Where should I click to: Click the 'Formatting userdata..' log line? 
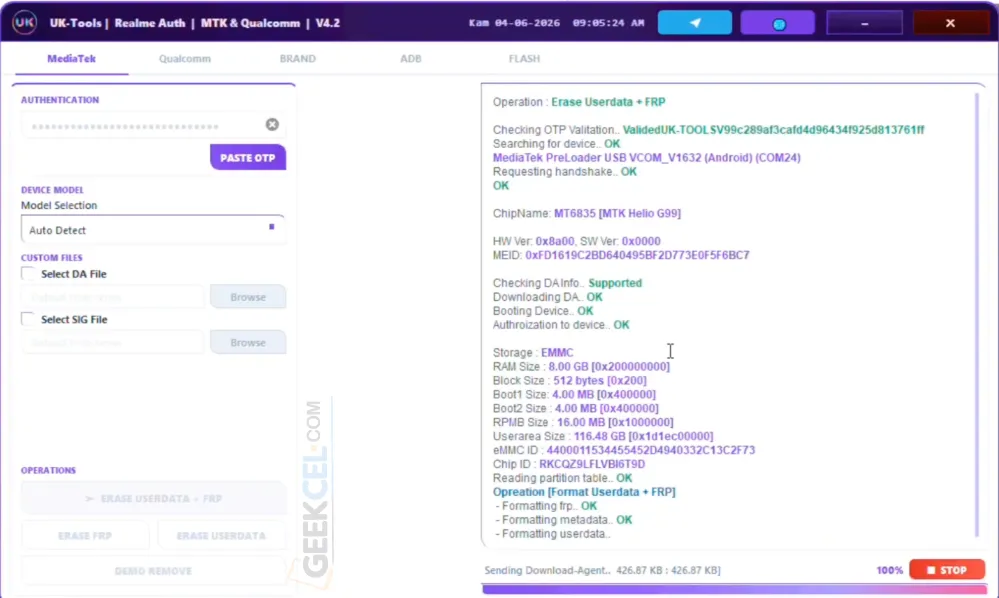point(553,534)
